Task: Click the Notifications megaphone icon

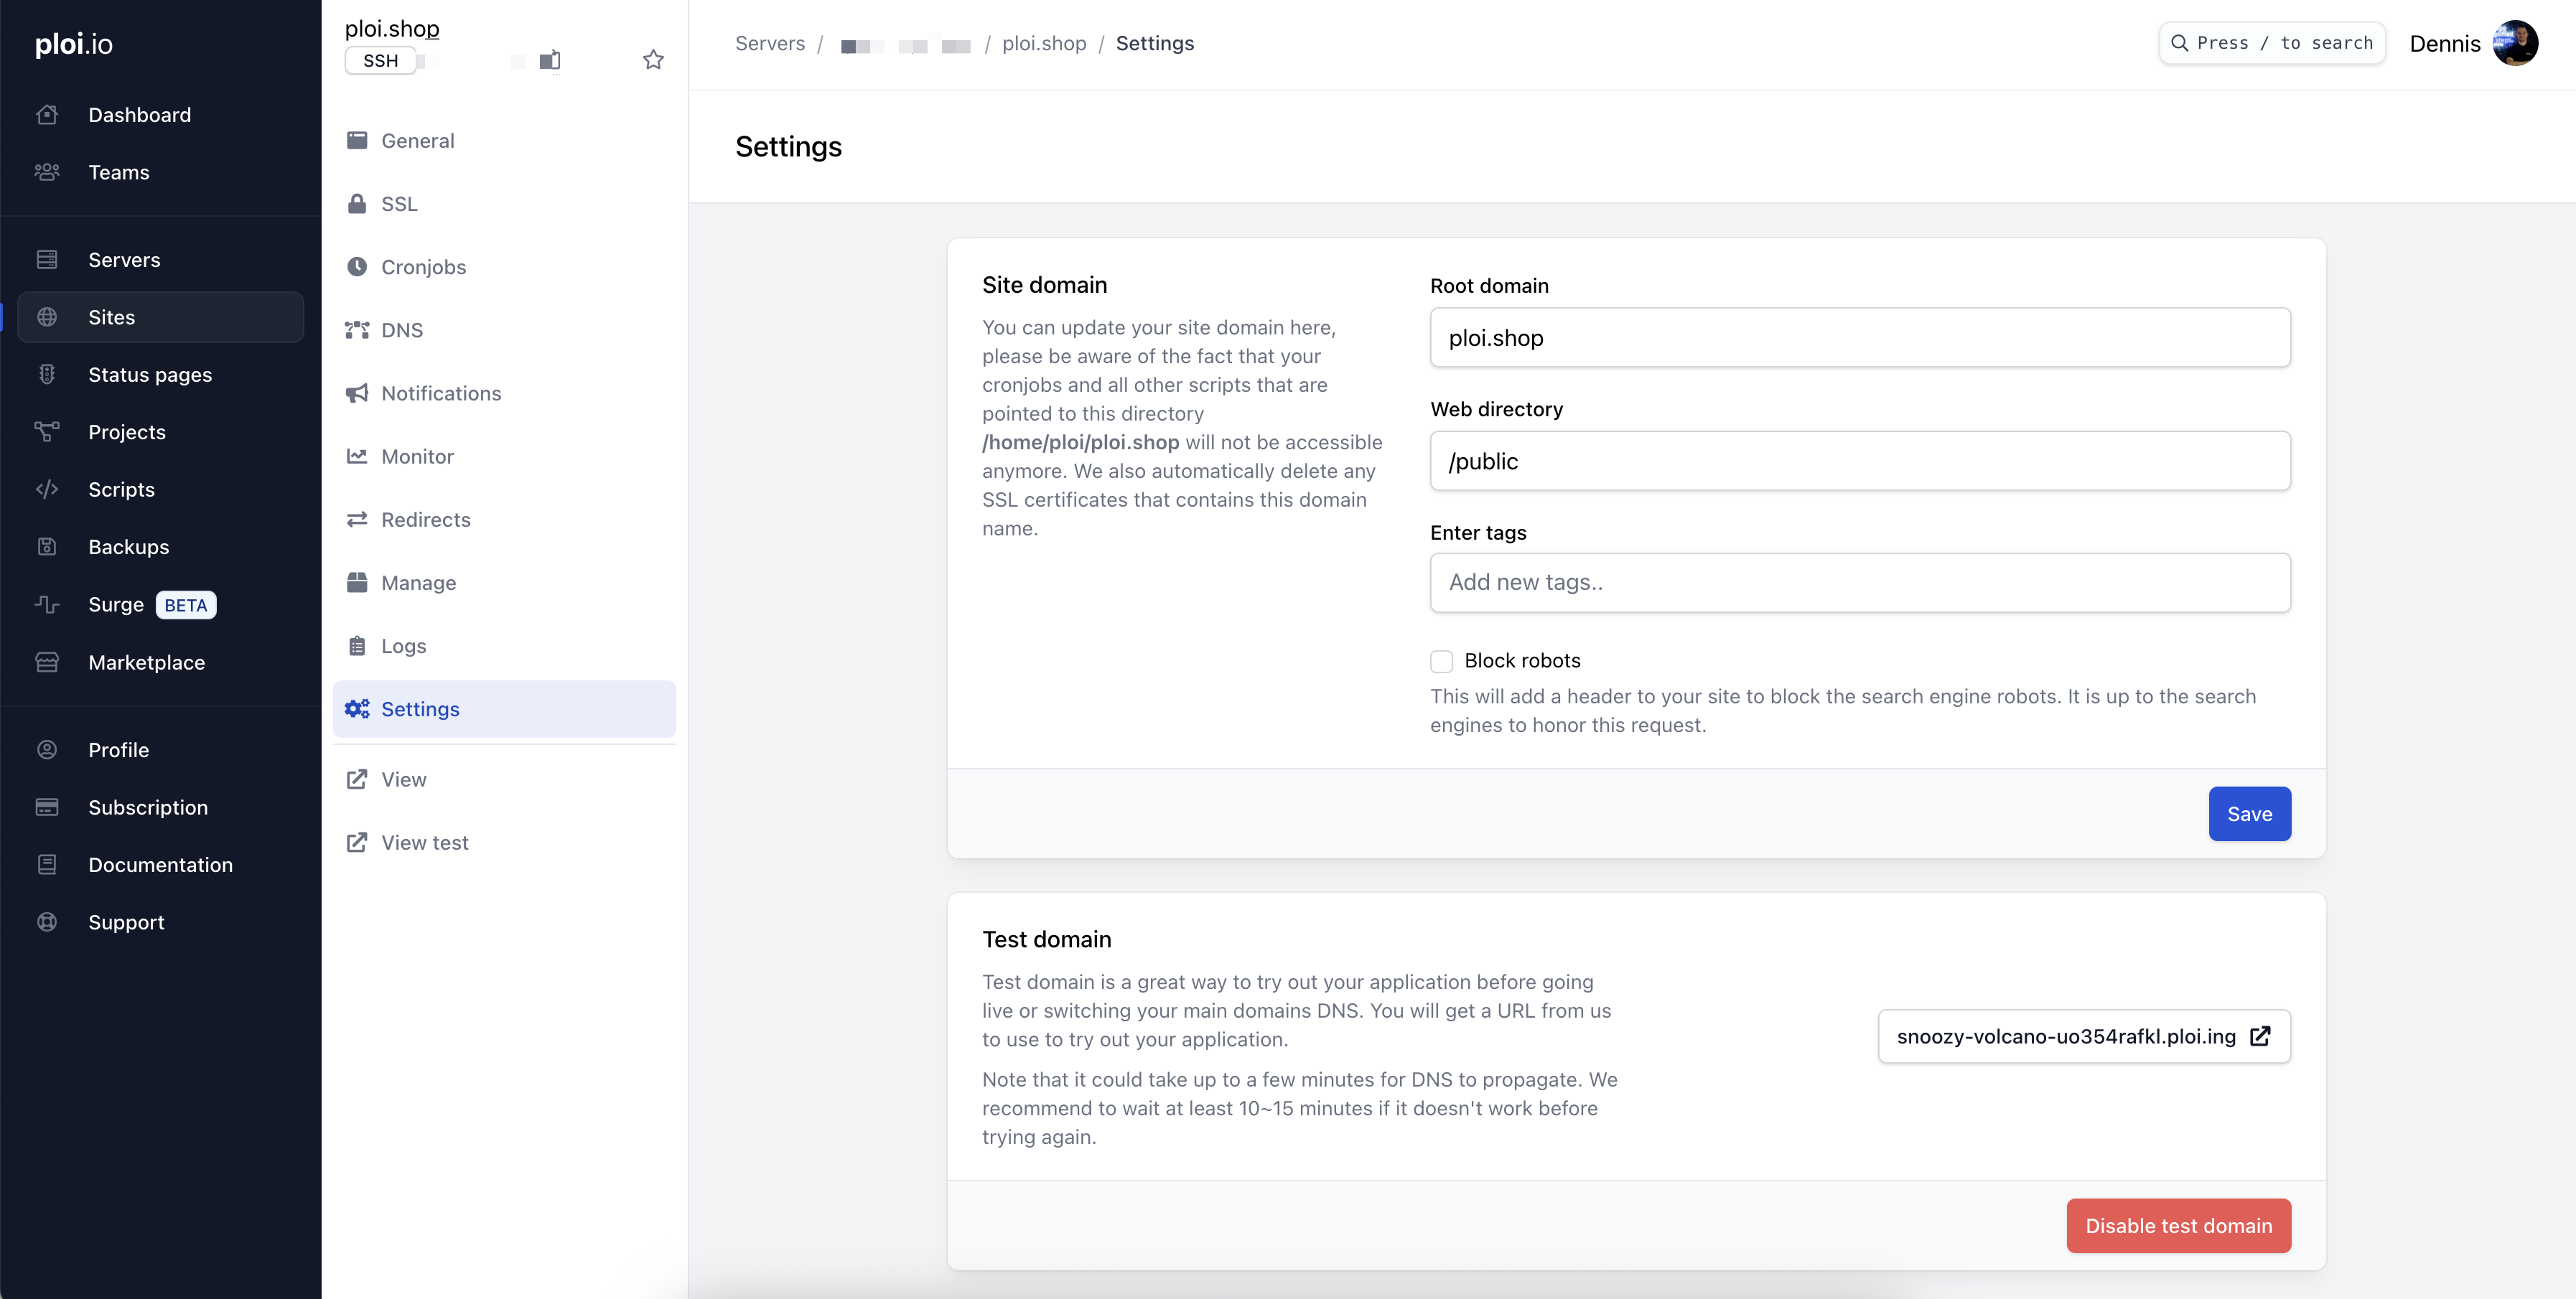Action: click(x=357, y=393)
